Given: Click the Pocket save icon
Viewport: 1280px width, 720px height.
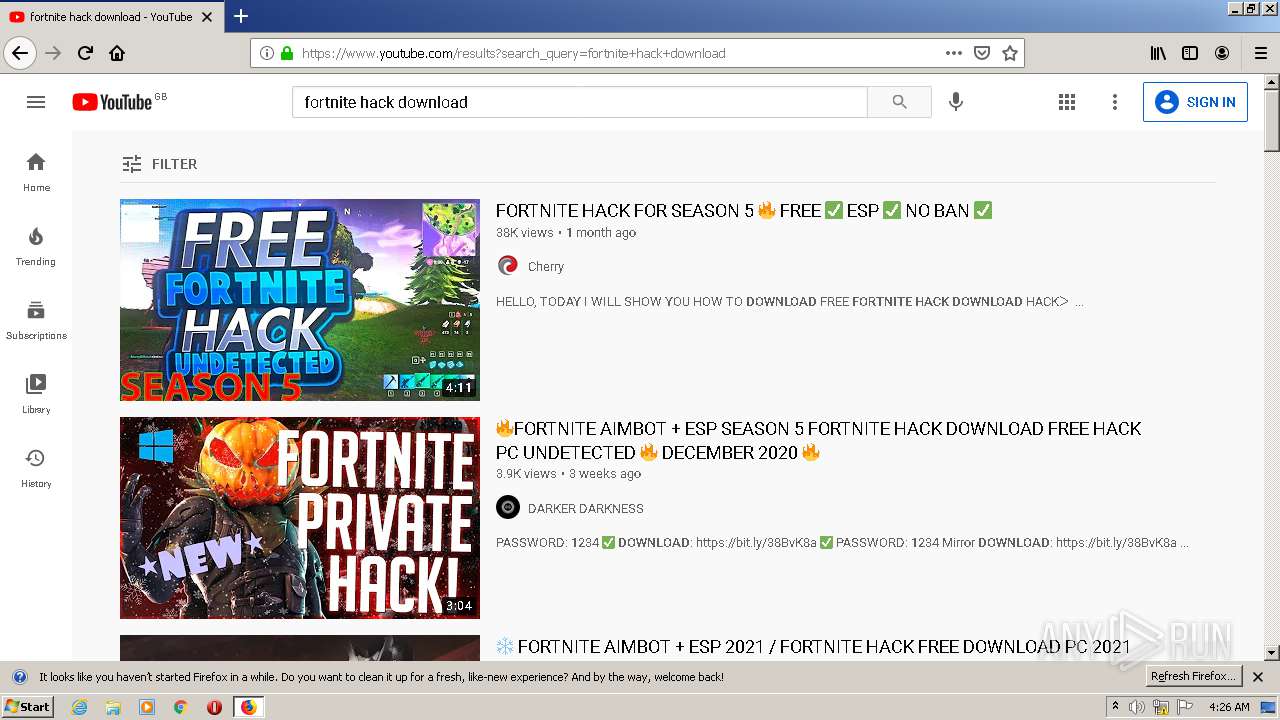Looking at the screenshot, I should (982, 53).
